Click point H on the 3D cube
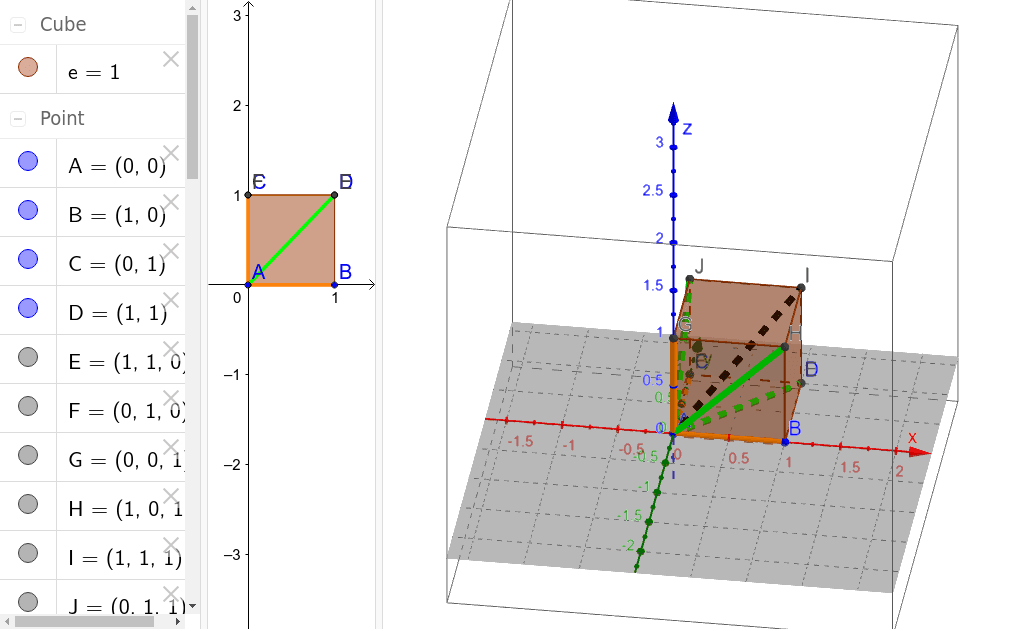 [x=784, y=347]
